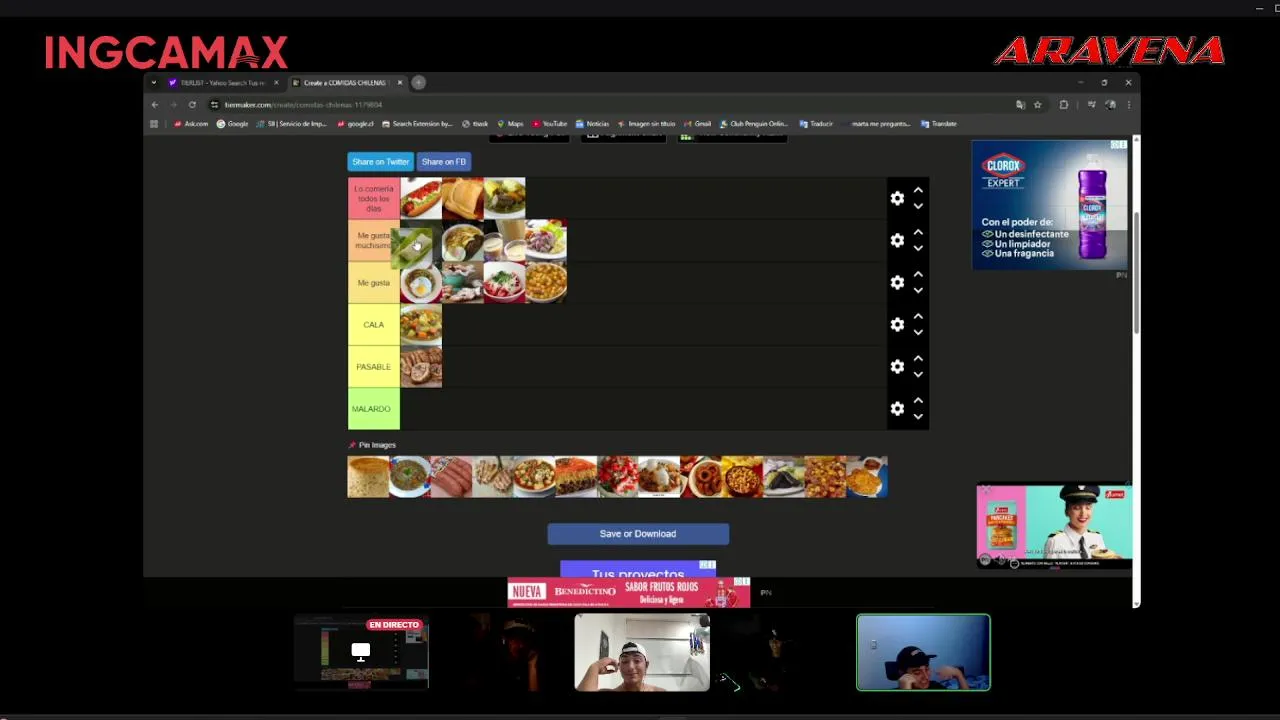Click the 'Tus proyectos' ad banner

pyautogui.click(x=638, y=570)
